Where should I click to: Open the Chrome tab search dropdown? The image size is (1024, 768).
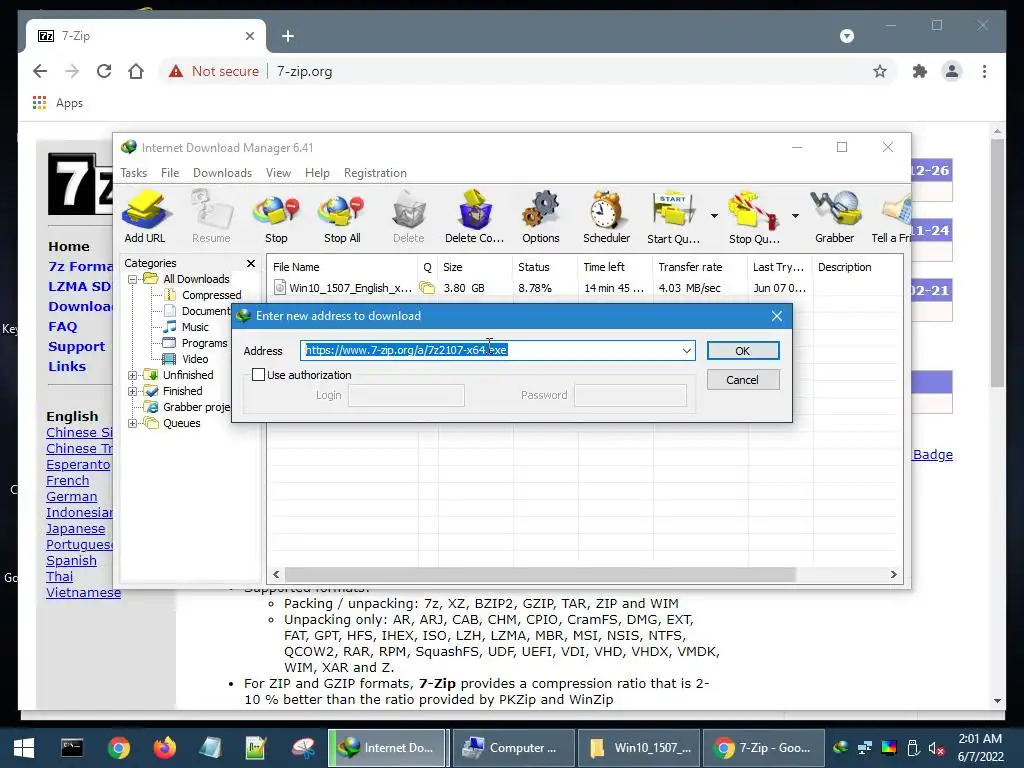coord(846,36)
